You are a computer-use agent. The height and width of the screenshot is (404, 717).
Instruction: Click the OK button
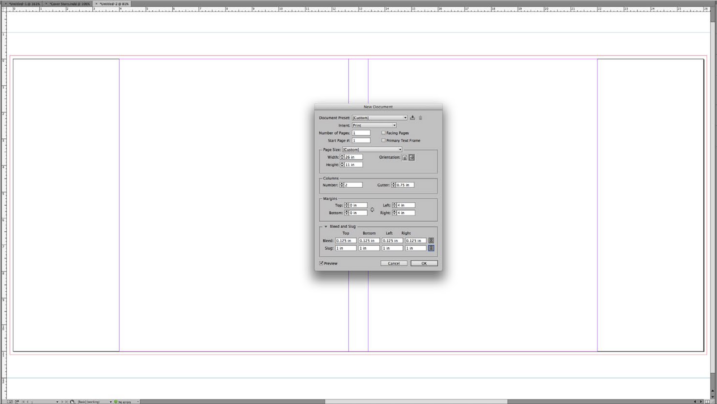coord(424,263)
